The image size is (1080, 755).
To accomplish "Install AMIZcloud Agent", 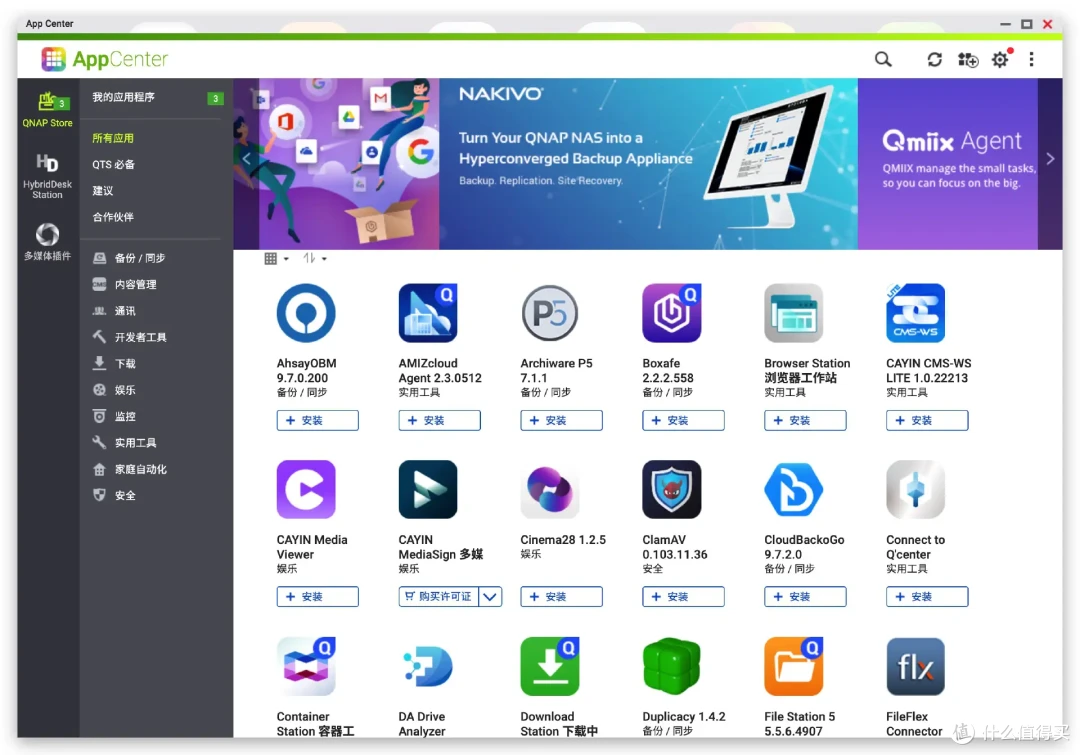I will point(439,420).
